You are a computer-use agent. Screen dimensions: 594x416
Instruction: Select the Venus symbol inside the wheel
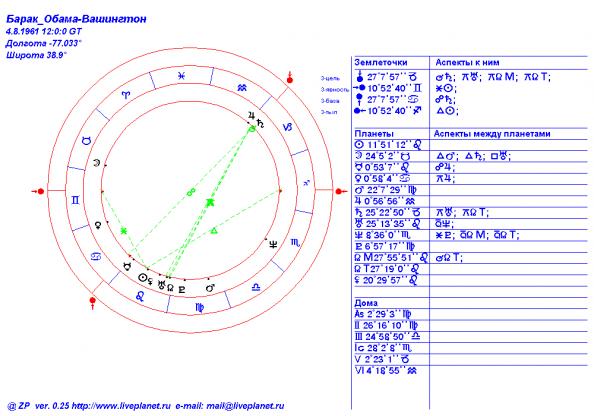(x=98, y=225)
